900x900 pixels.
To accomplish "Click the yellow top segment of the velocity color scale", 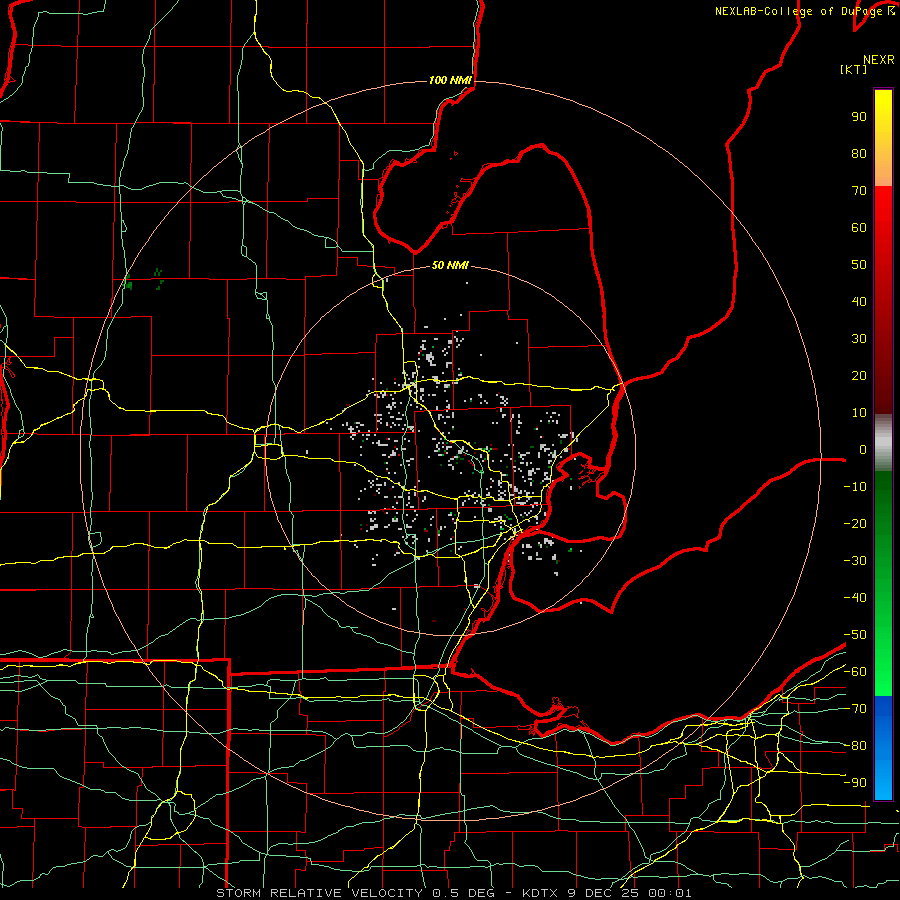I will (x=883, y=138).
